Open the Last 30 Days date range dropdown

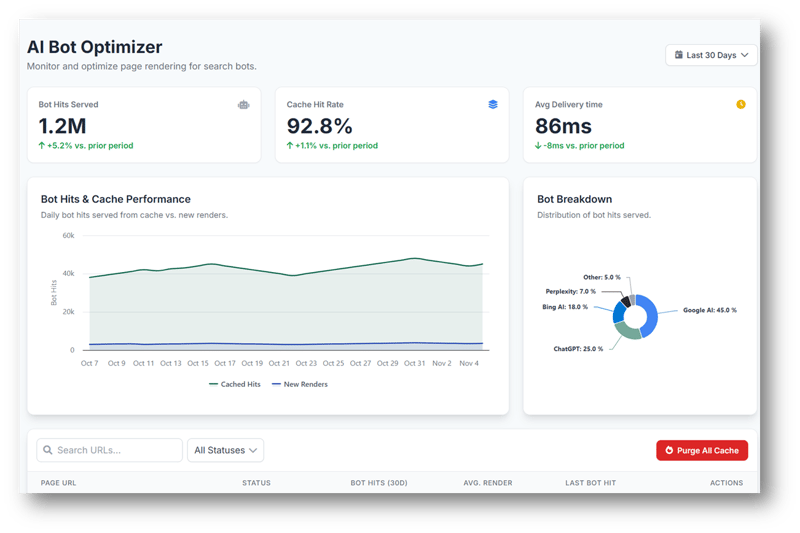pos(711,56)
